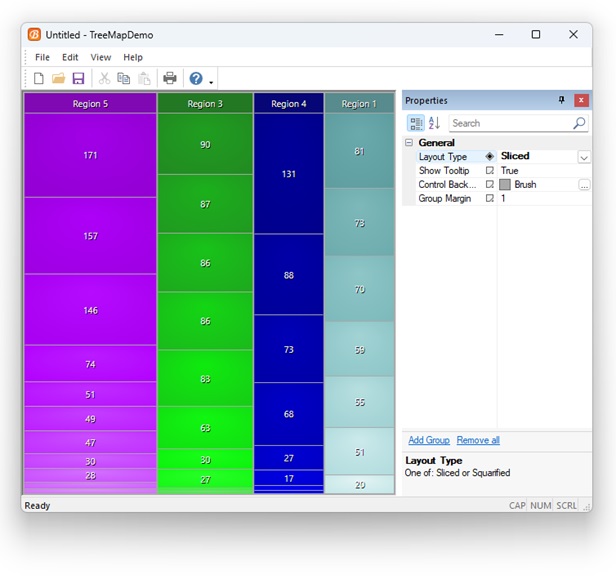Select the green 87 cell
This screenshot has height=579, width=616.
(205, 204)
